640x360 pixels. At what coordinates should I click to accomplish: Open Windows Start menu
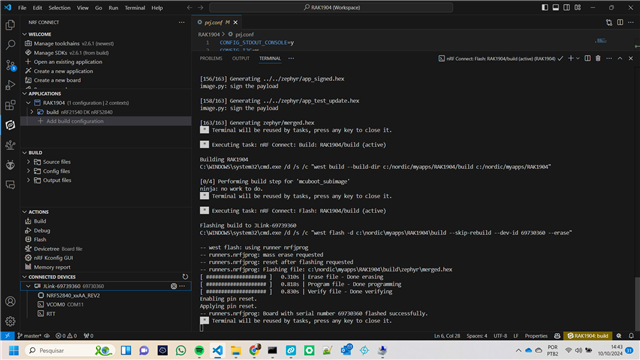(x=13, y=351)
